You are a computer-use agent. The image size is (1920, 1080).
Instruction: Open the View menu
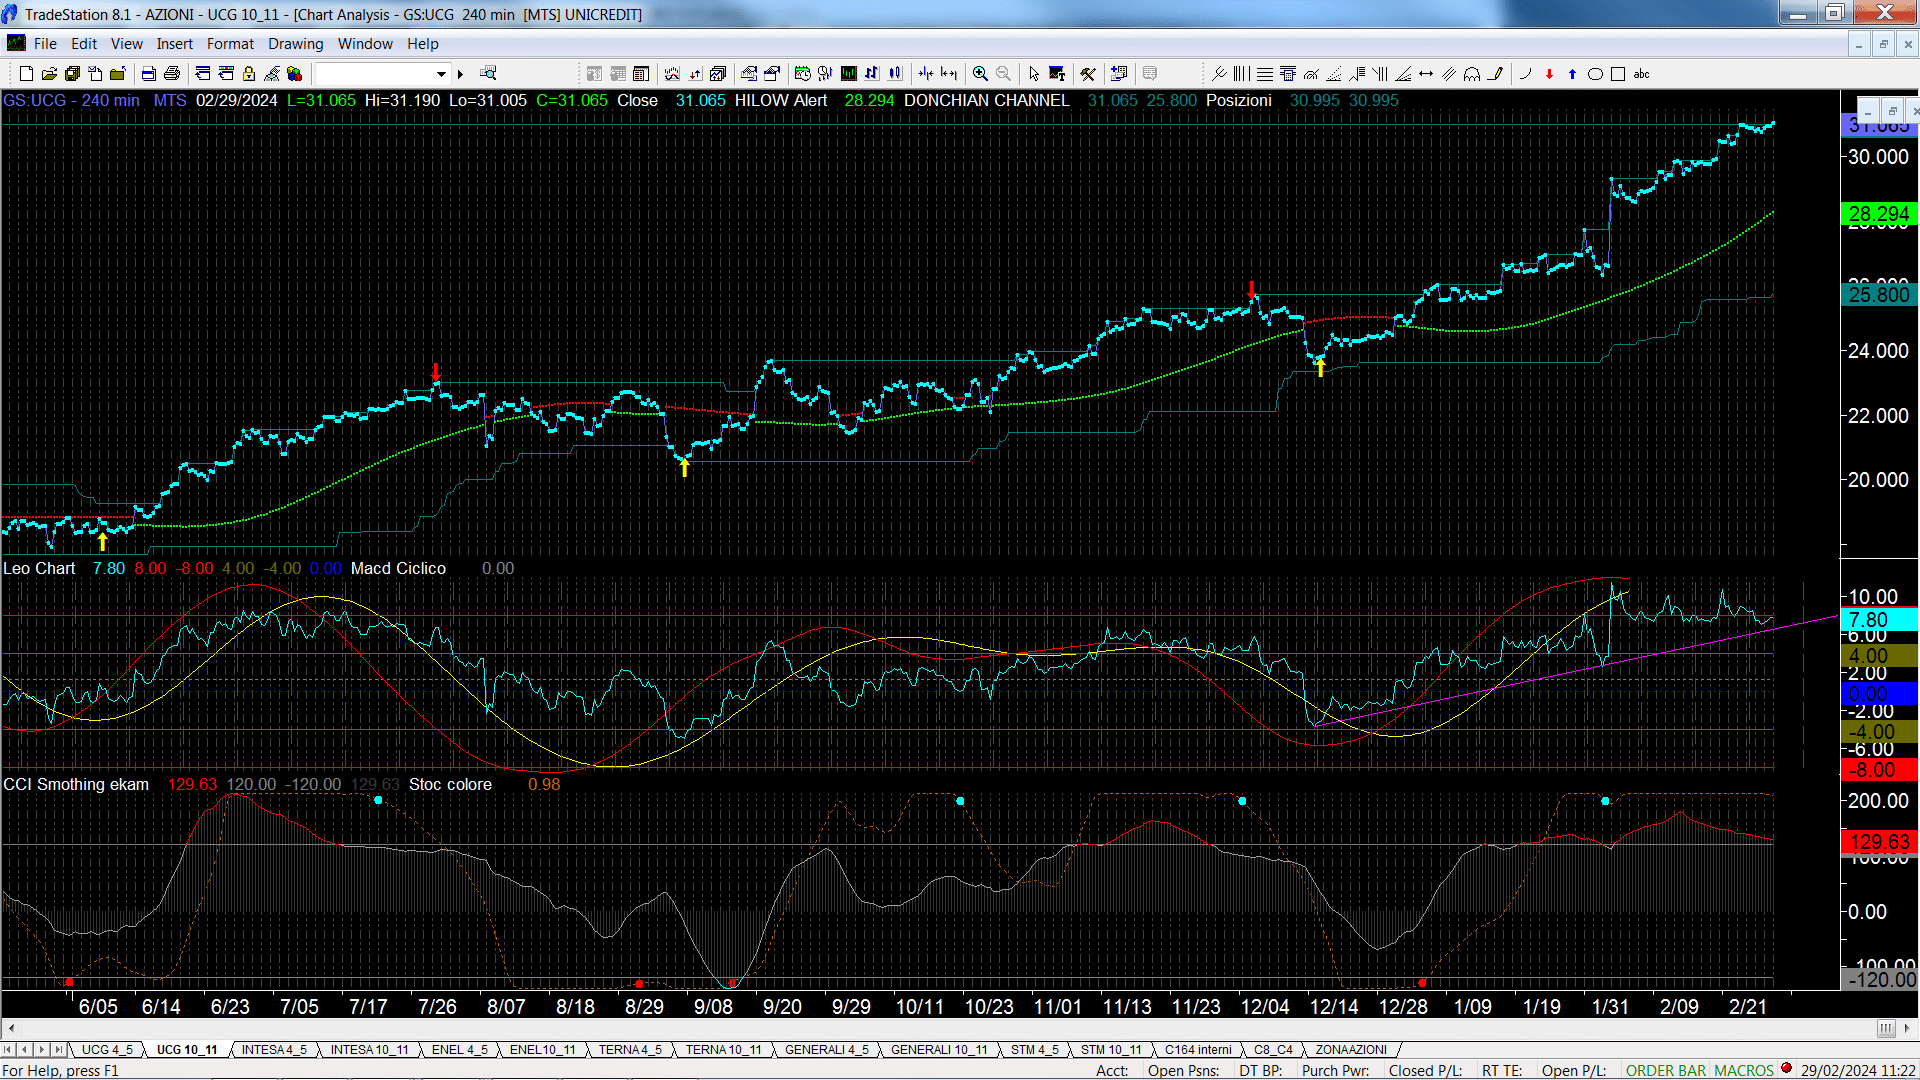[126, 44]
